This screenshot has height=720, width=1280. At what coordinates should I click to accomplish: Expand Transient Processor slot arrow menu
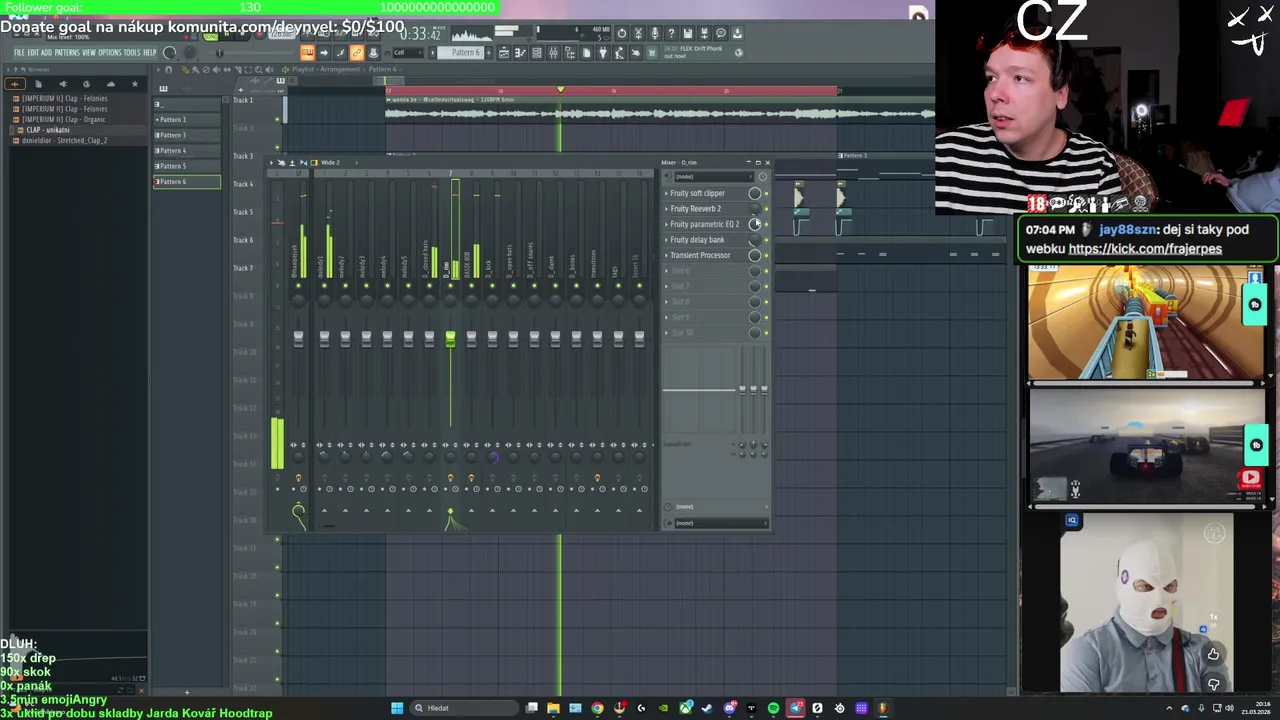pos(666,255)
